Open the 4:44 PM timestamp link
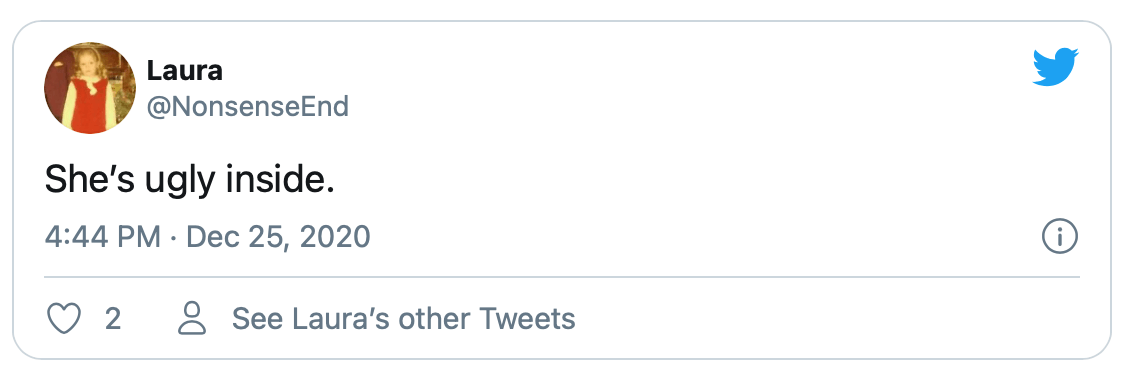Viewport: 1148px width, 386px height. [x=102, y=237]
